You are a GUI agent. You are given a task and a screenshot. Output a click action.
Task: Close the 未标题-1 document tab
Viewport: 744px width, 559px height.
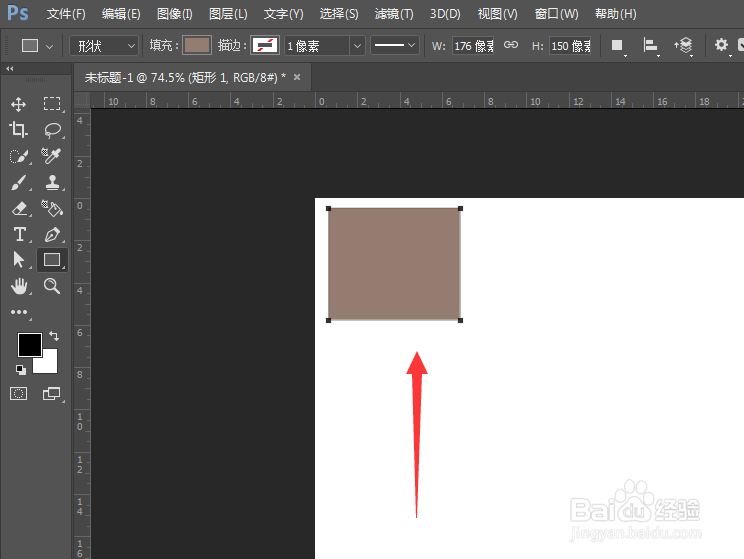(297, 77)
